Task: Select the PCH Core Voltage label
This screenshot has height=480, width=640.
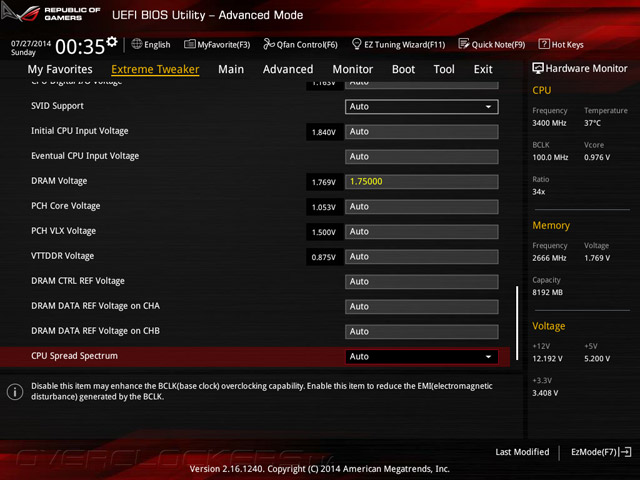Action: point(65,206)
